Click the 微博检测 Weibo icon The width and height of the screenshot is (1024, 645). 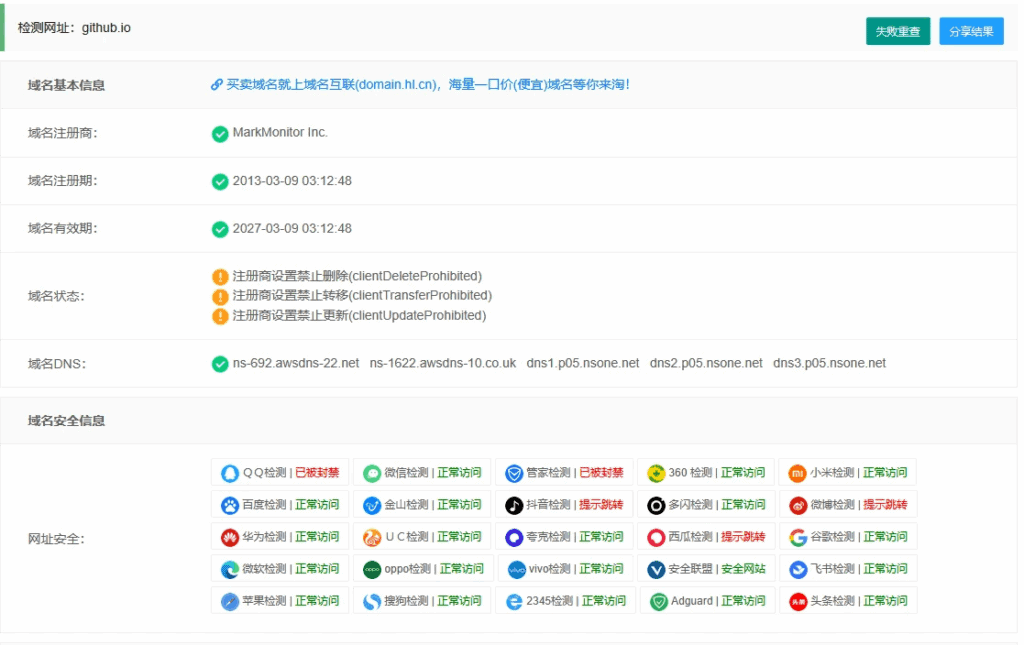(x=797, y=505)
